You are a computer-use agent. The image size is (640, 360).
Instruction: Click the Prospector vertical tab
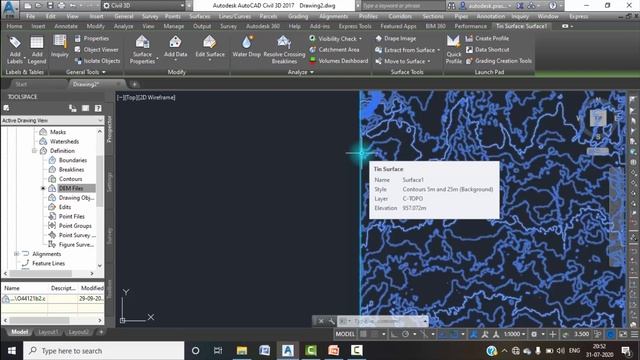pos(109,129)
